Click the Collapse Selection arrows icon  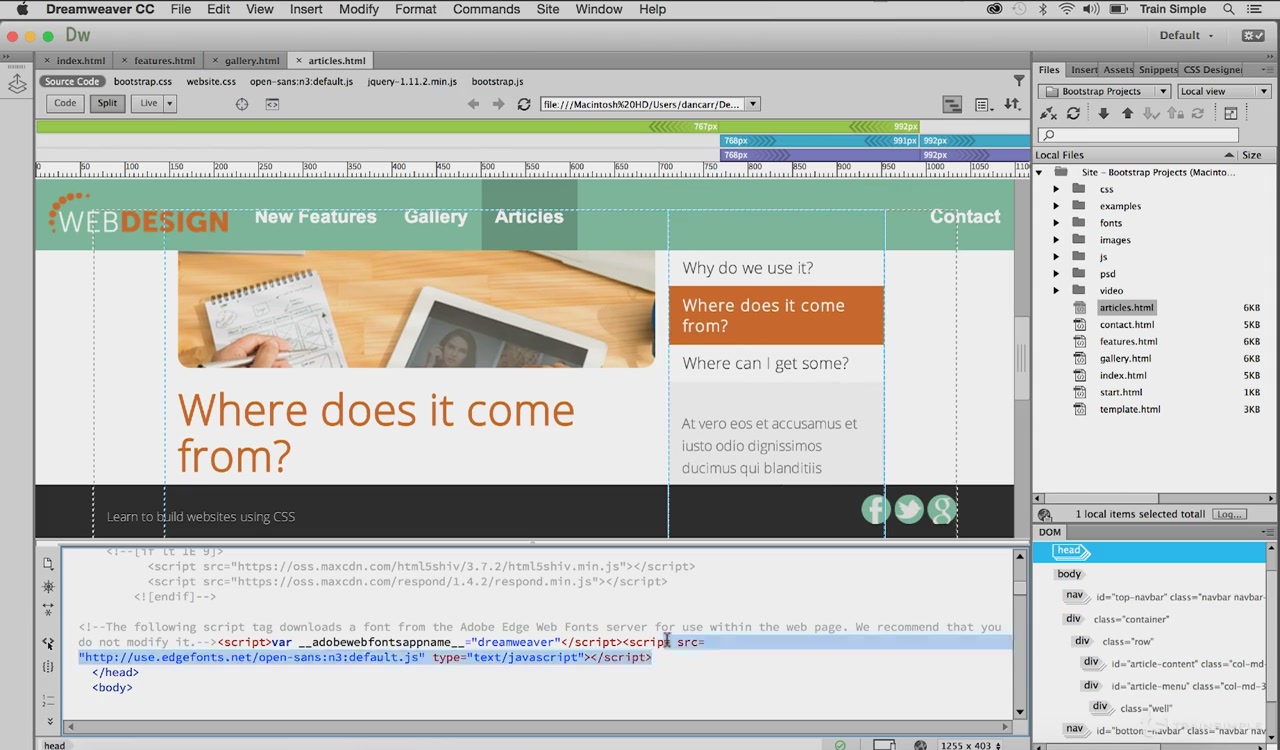click(x=48, y=609)
